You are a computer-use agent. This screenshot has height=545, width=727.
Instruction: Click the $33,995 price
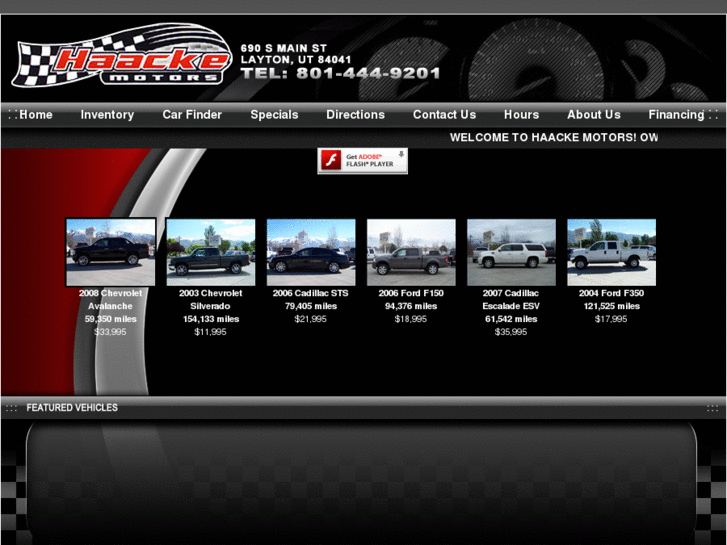[x=110, y=332]
